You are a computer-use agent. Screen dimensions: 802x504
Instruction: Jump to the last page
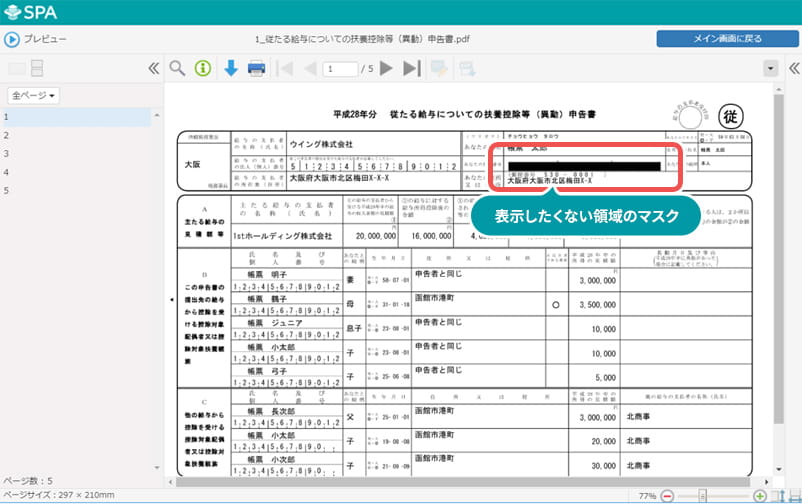click(412, 68)
